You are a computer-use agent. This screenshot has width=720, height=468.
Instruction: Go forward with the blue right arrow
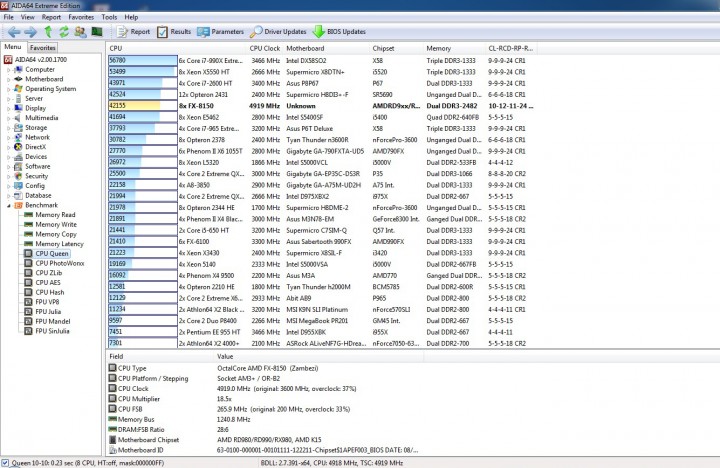point(31,32)
